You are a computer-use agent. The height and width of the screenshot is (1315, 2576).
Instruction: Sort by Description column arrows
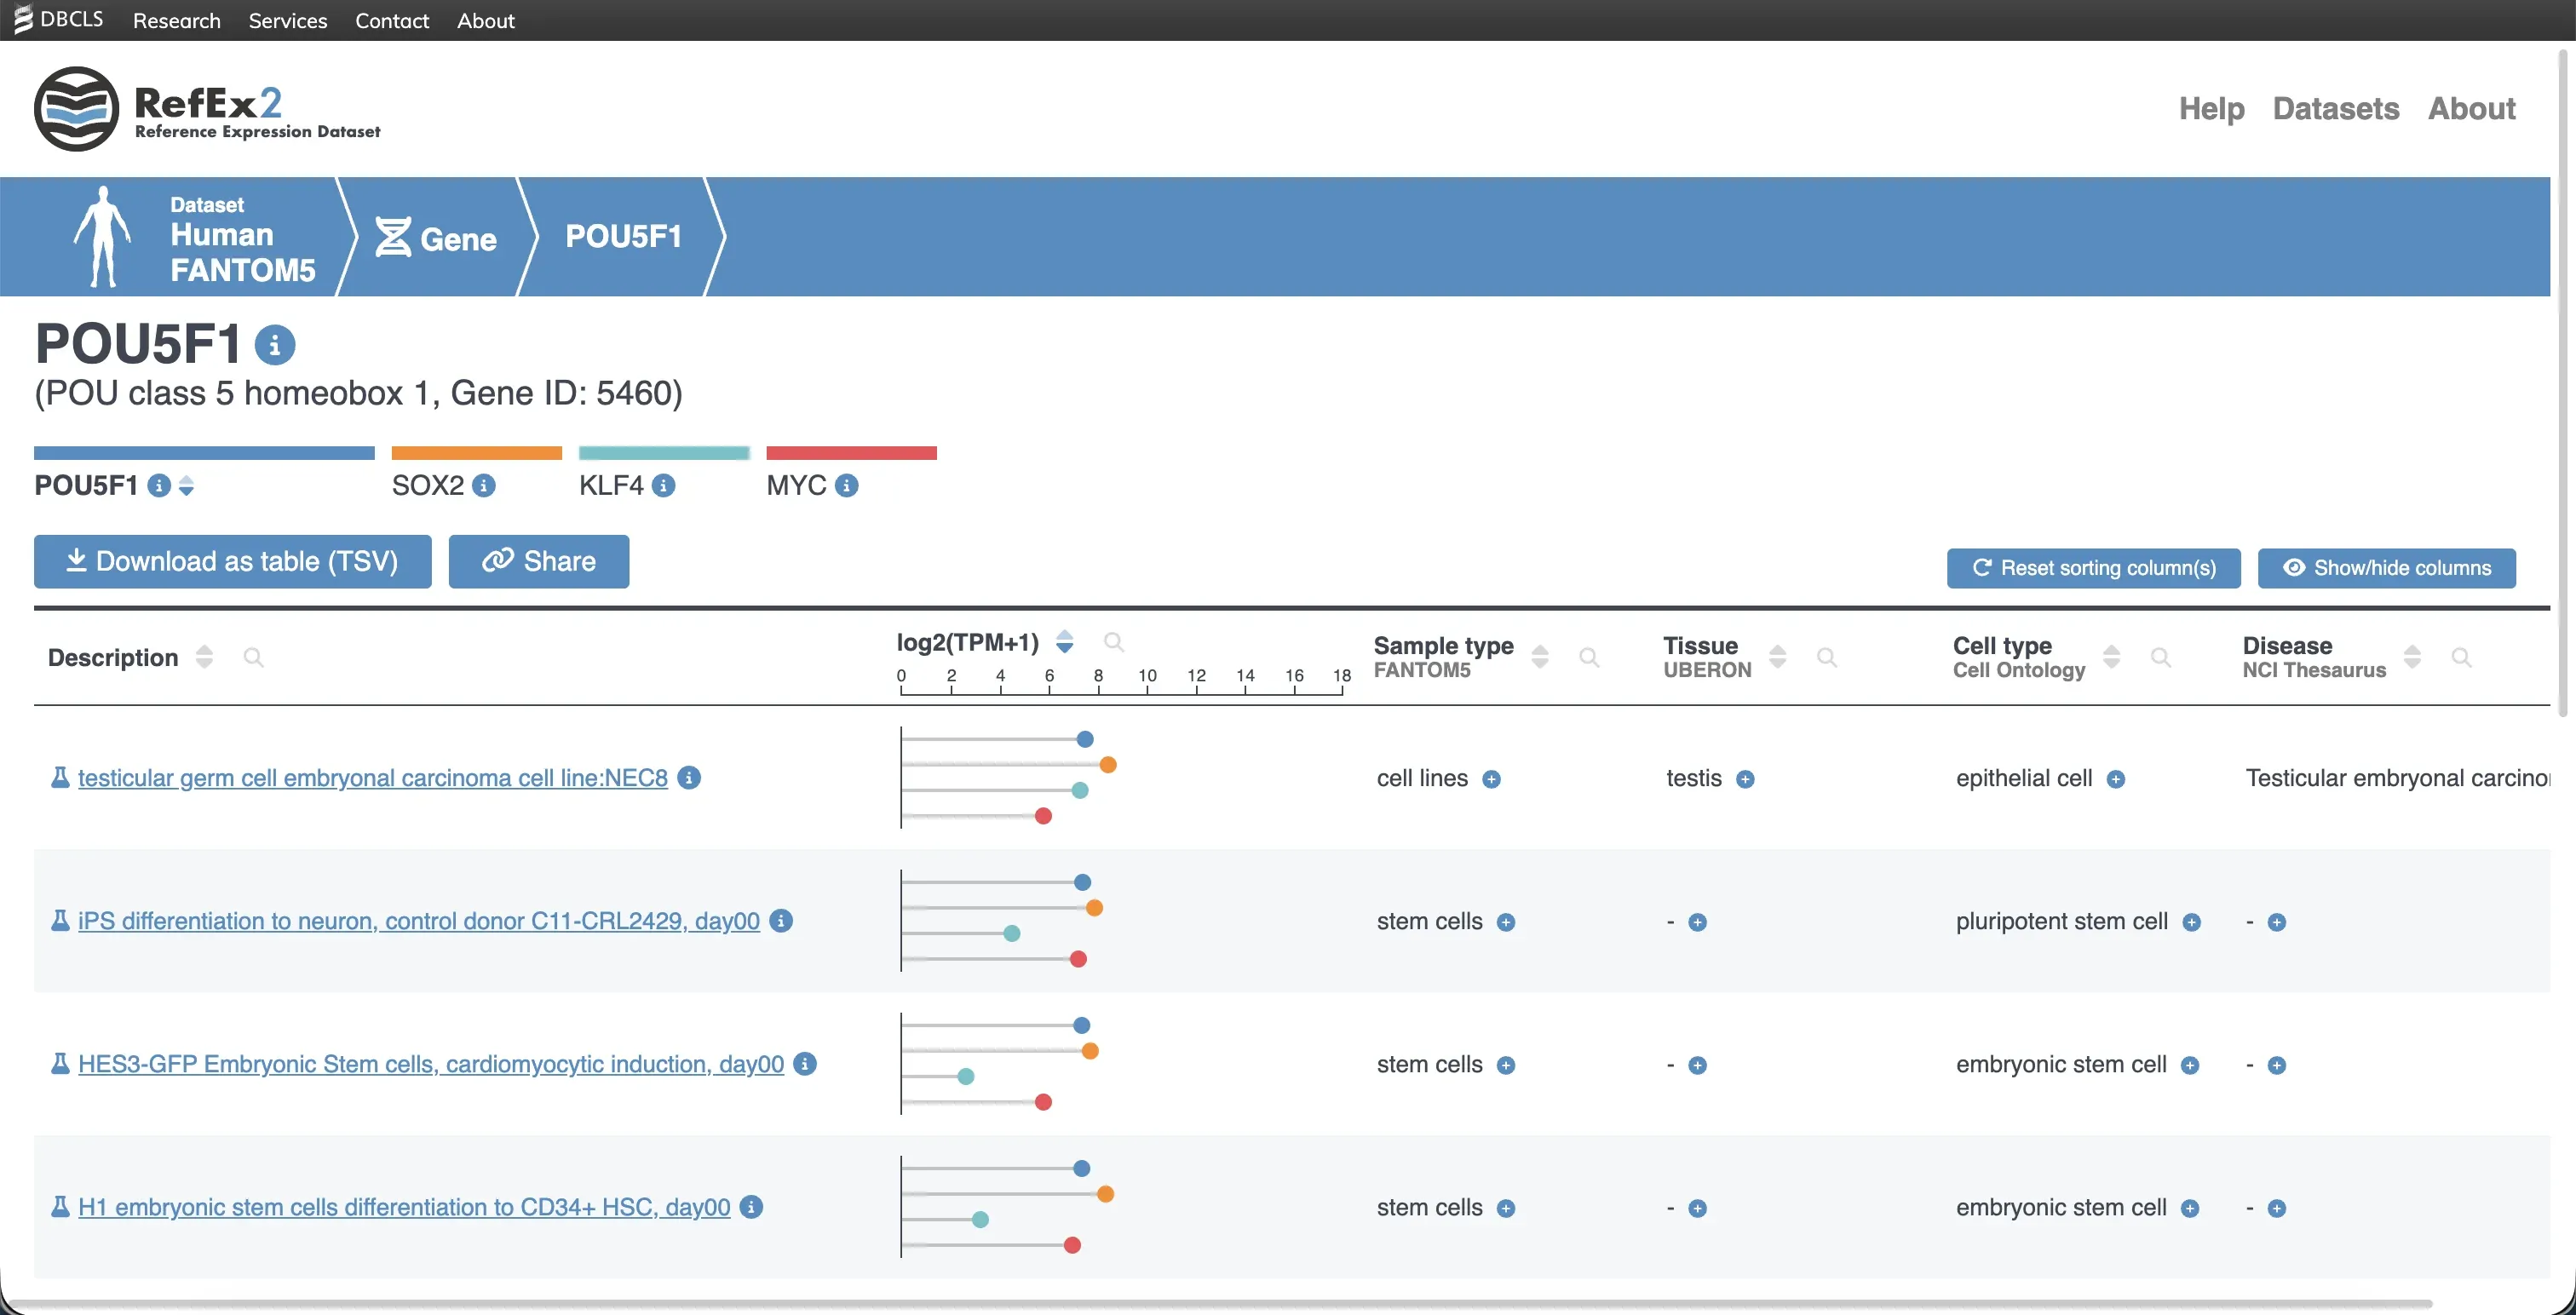pyautogui.click(x=205, y=657)
